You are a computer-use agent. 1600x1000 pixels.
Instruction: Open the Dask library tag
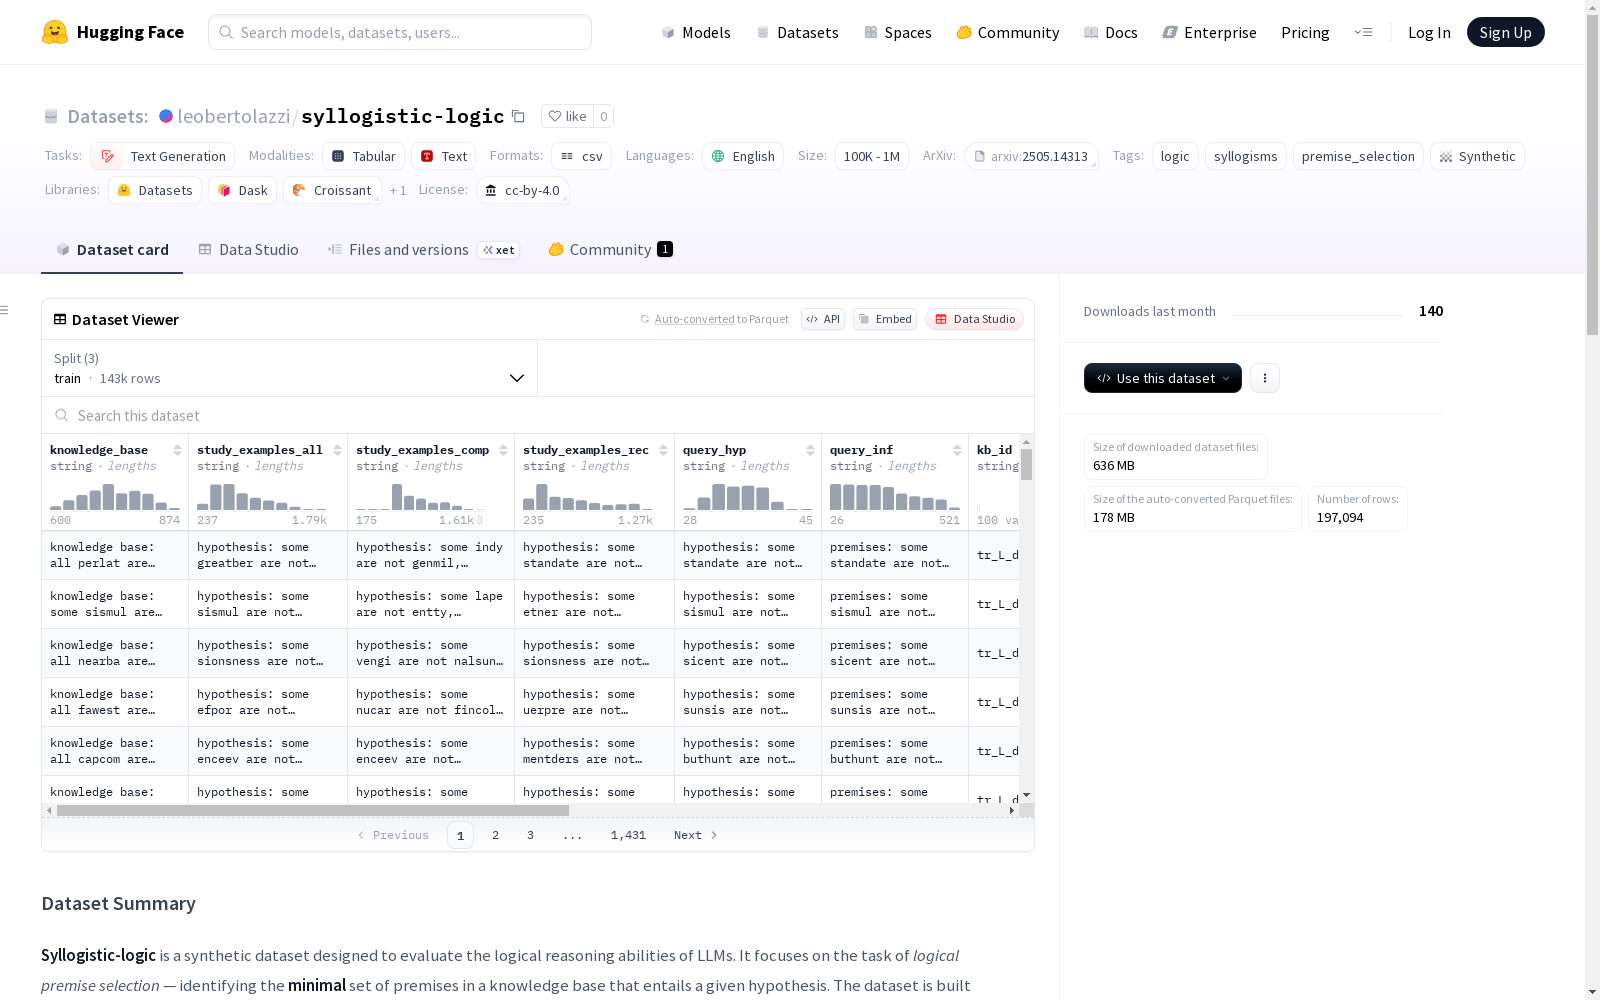242,190
